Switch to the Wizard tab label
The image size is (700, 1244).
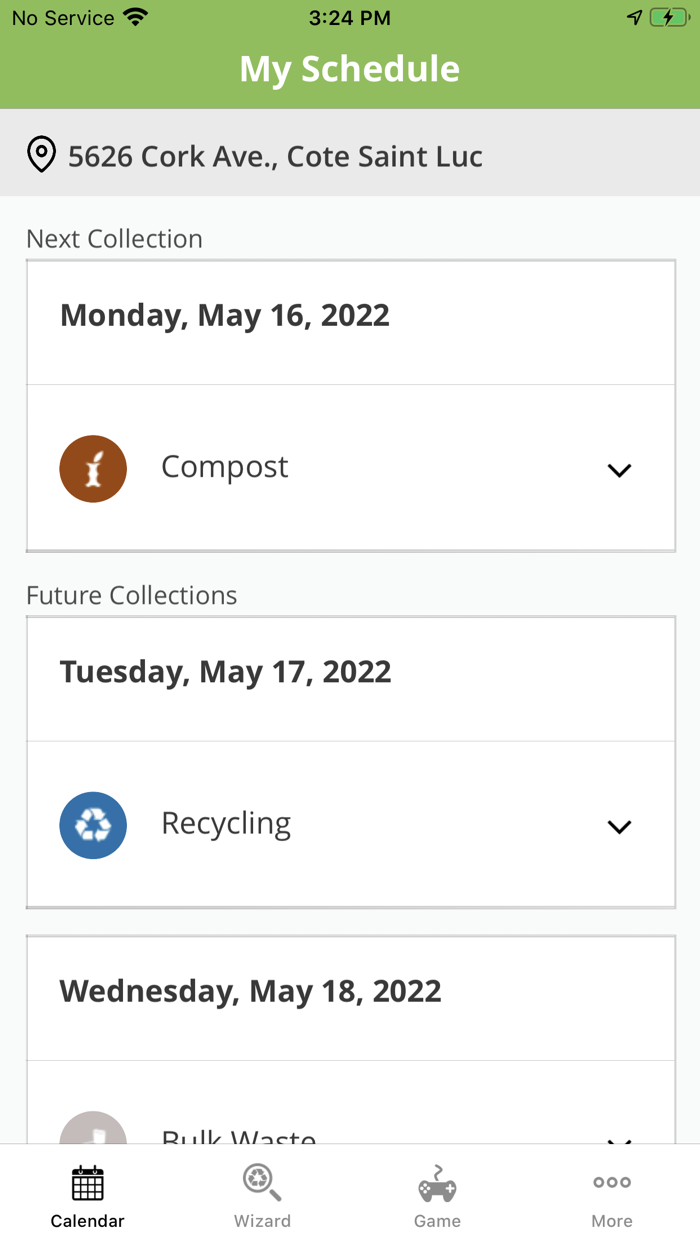[x=262, y=1221]
